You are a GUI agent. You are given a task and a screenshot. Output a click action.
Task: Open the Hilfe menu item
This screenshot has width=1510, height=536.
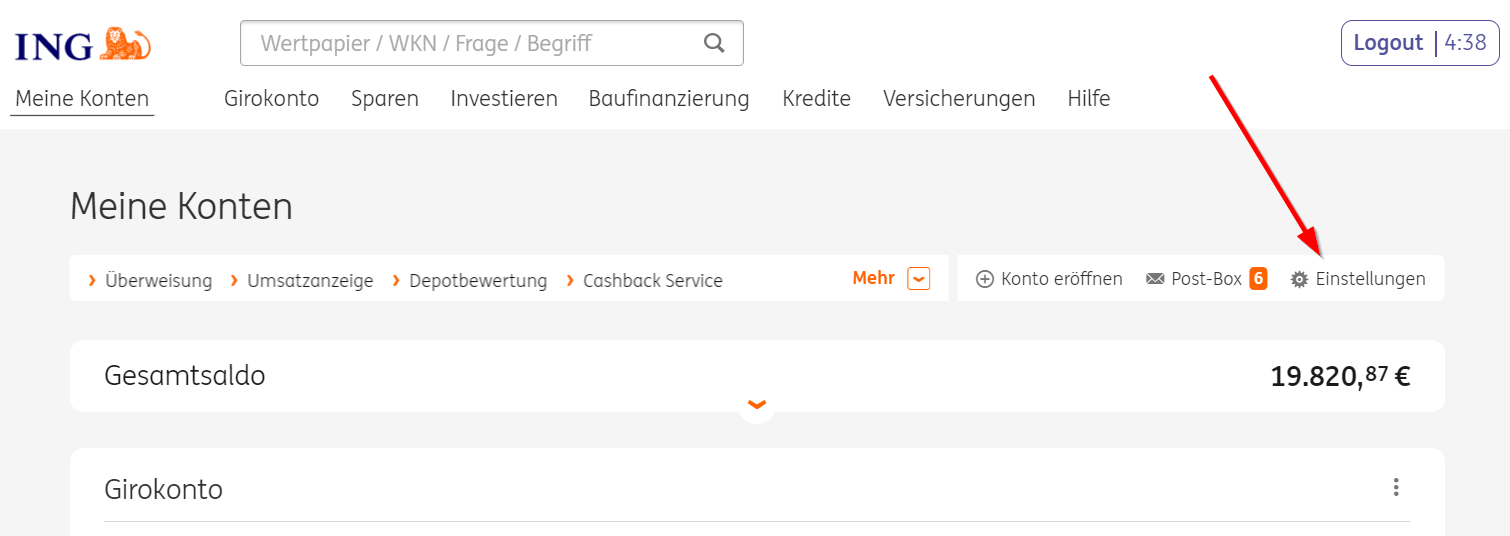pyautogui.click(x=1089, y=99)
